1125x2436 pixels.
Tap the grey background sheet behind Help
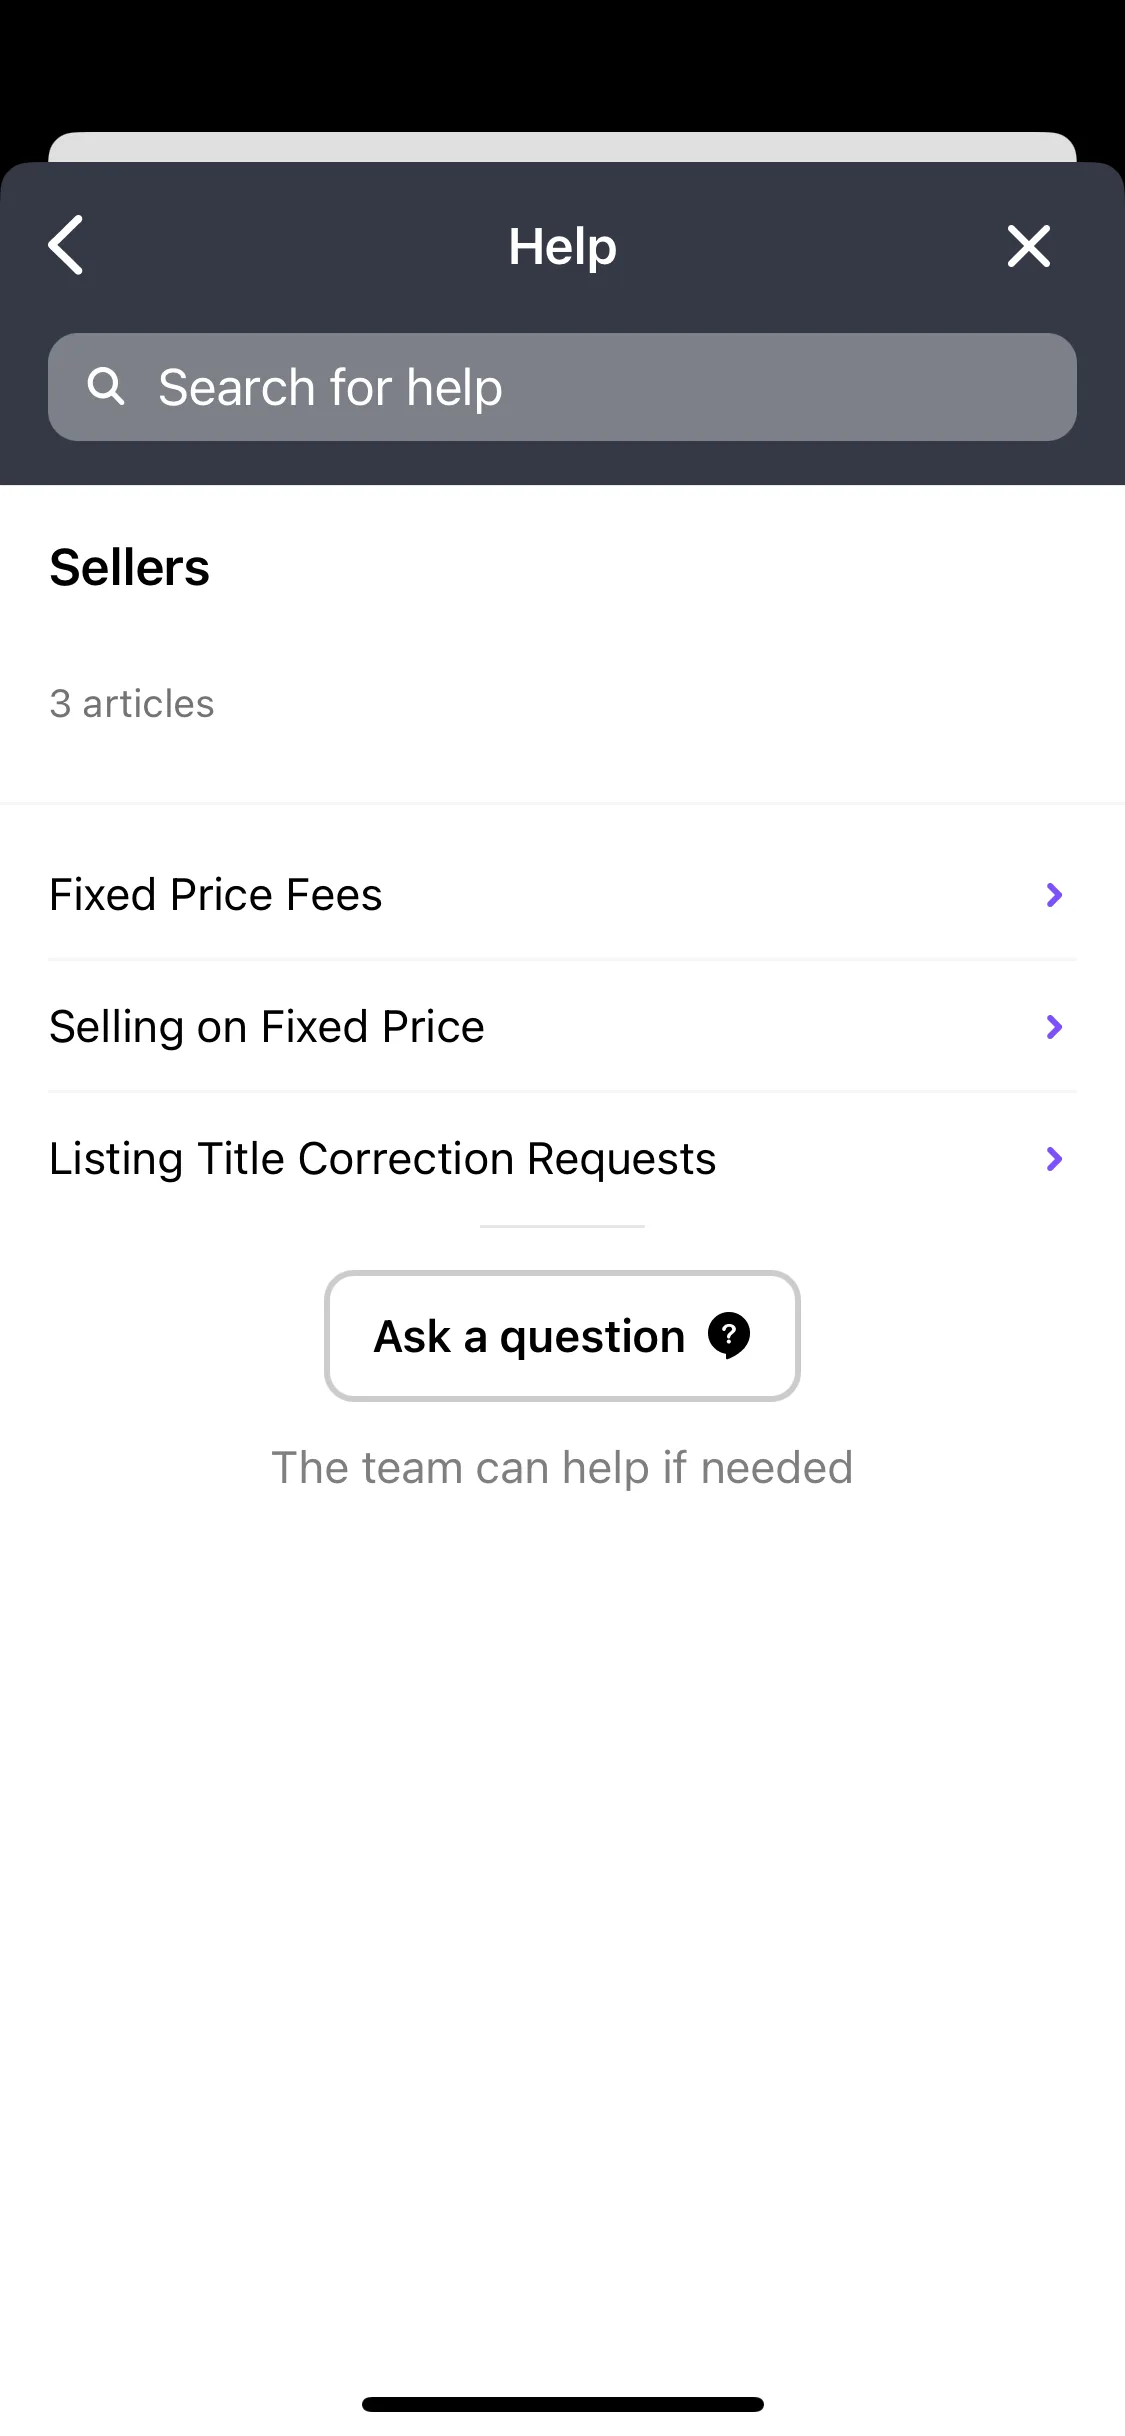click(562, 146)
